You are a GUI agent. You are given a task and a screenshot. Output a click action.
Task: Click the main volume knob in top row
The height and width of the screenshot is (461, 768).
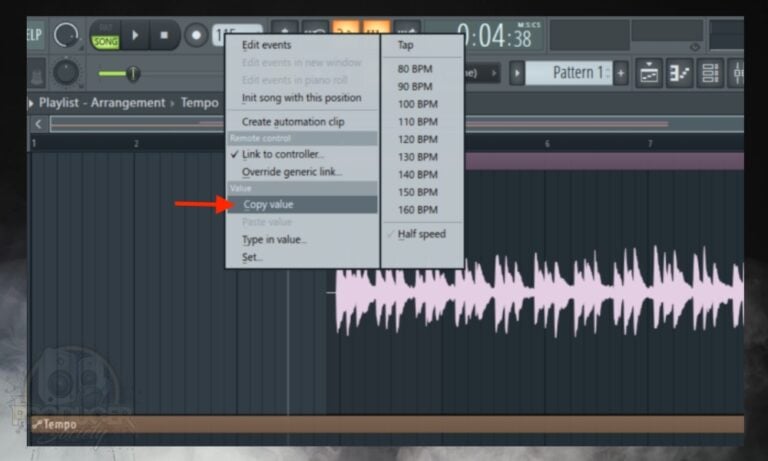[66, 35]
